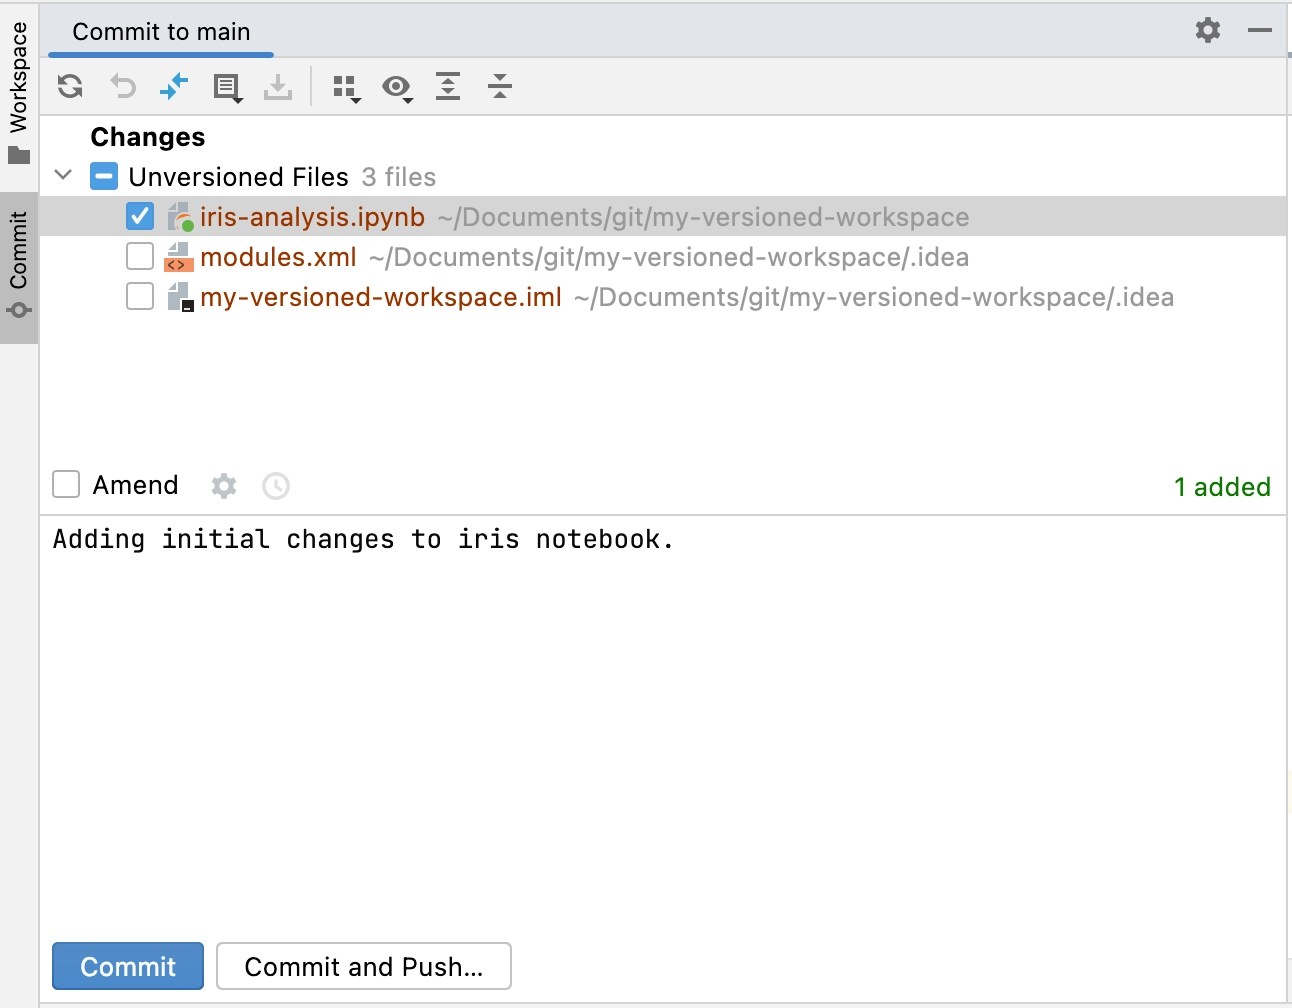Viewport: 1292px width, 1008px height.
Task: Click the Rollback icon in the toolbar
Action: coord(122,87)
